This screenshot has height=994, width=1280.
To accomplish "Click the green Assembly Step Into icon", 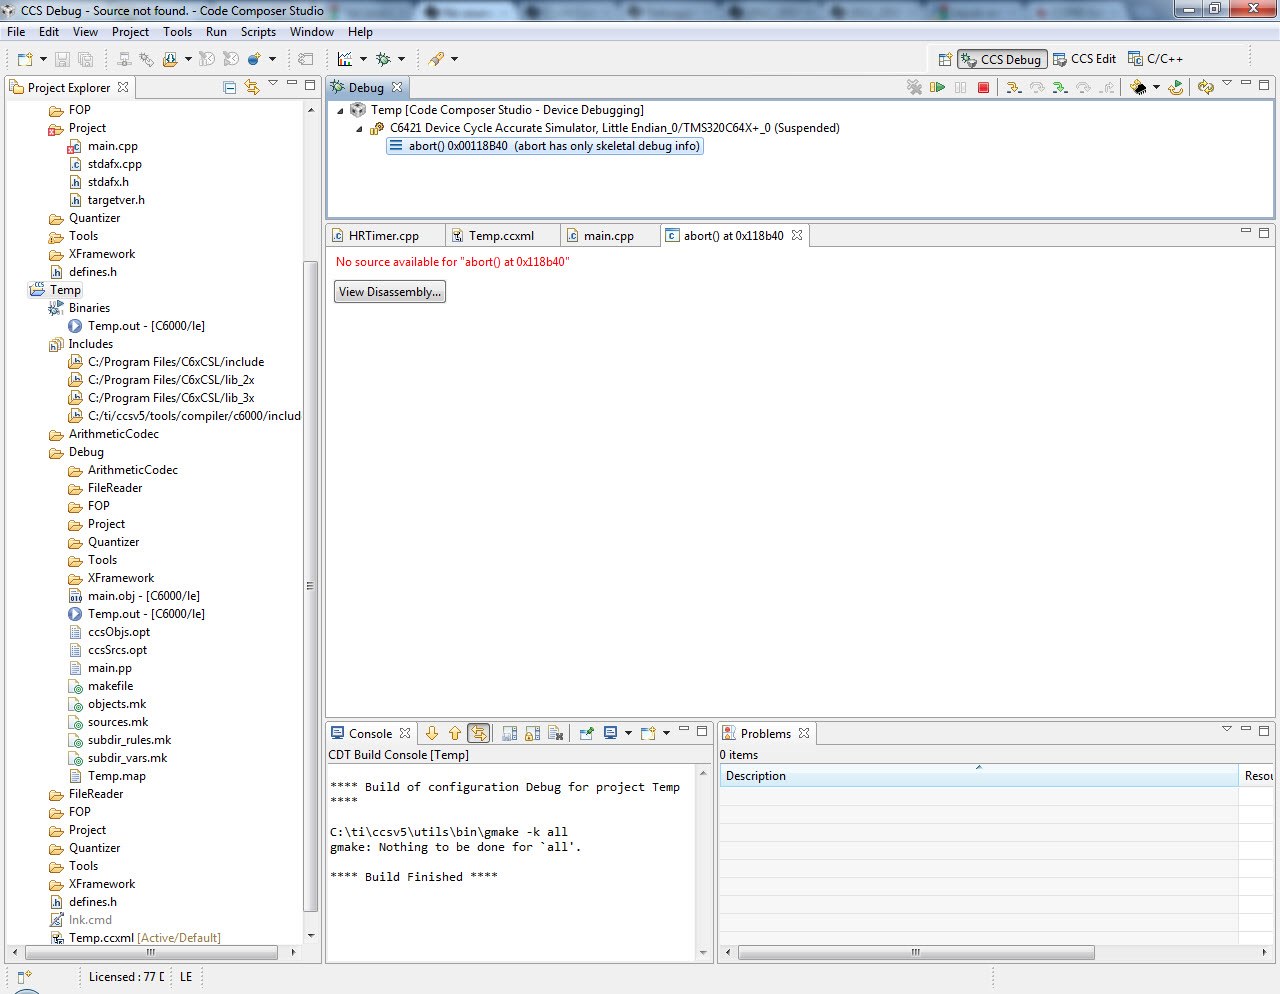I will click(x=1060, y=88).
